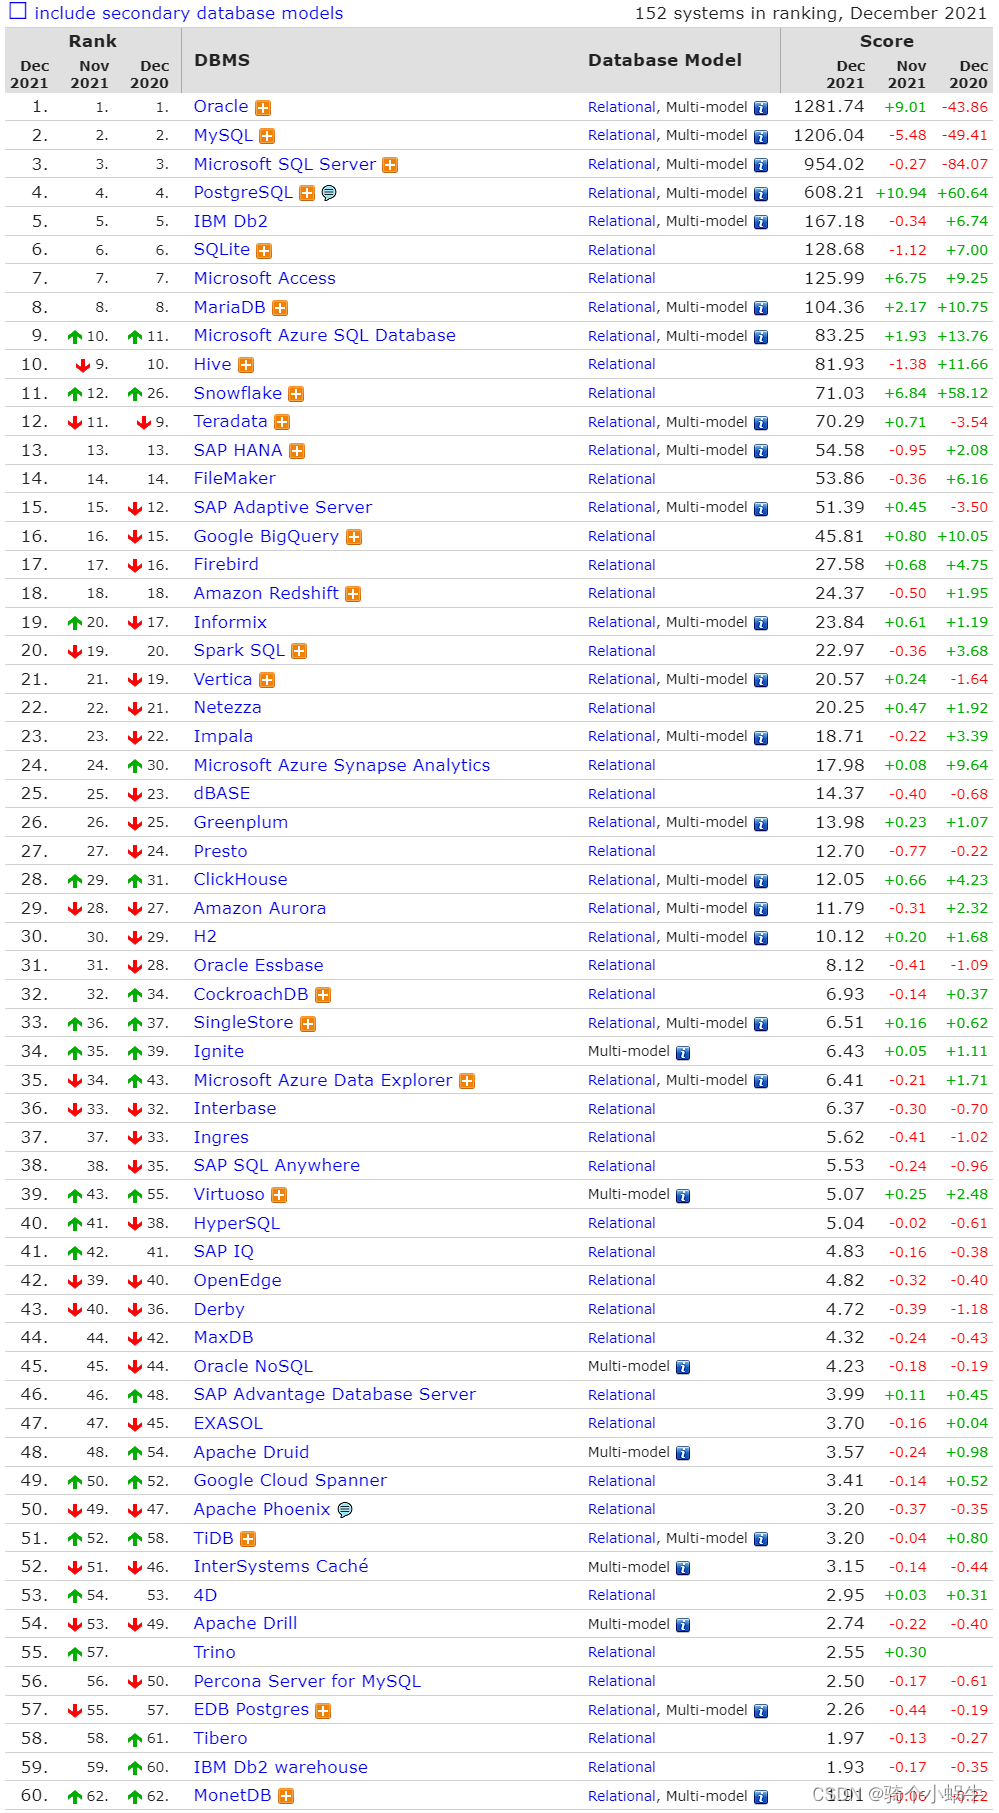Click the Relational link in PostgreSQL row
This screenshot has height=1813, width=999.
coord(622,193)
